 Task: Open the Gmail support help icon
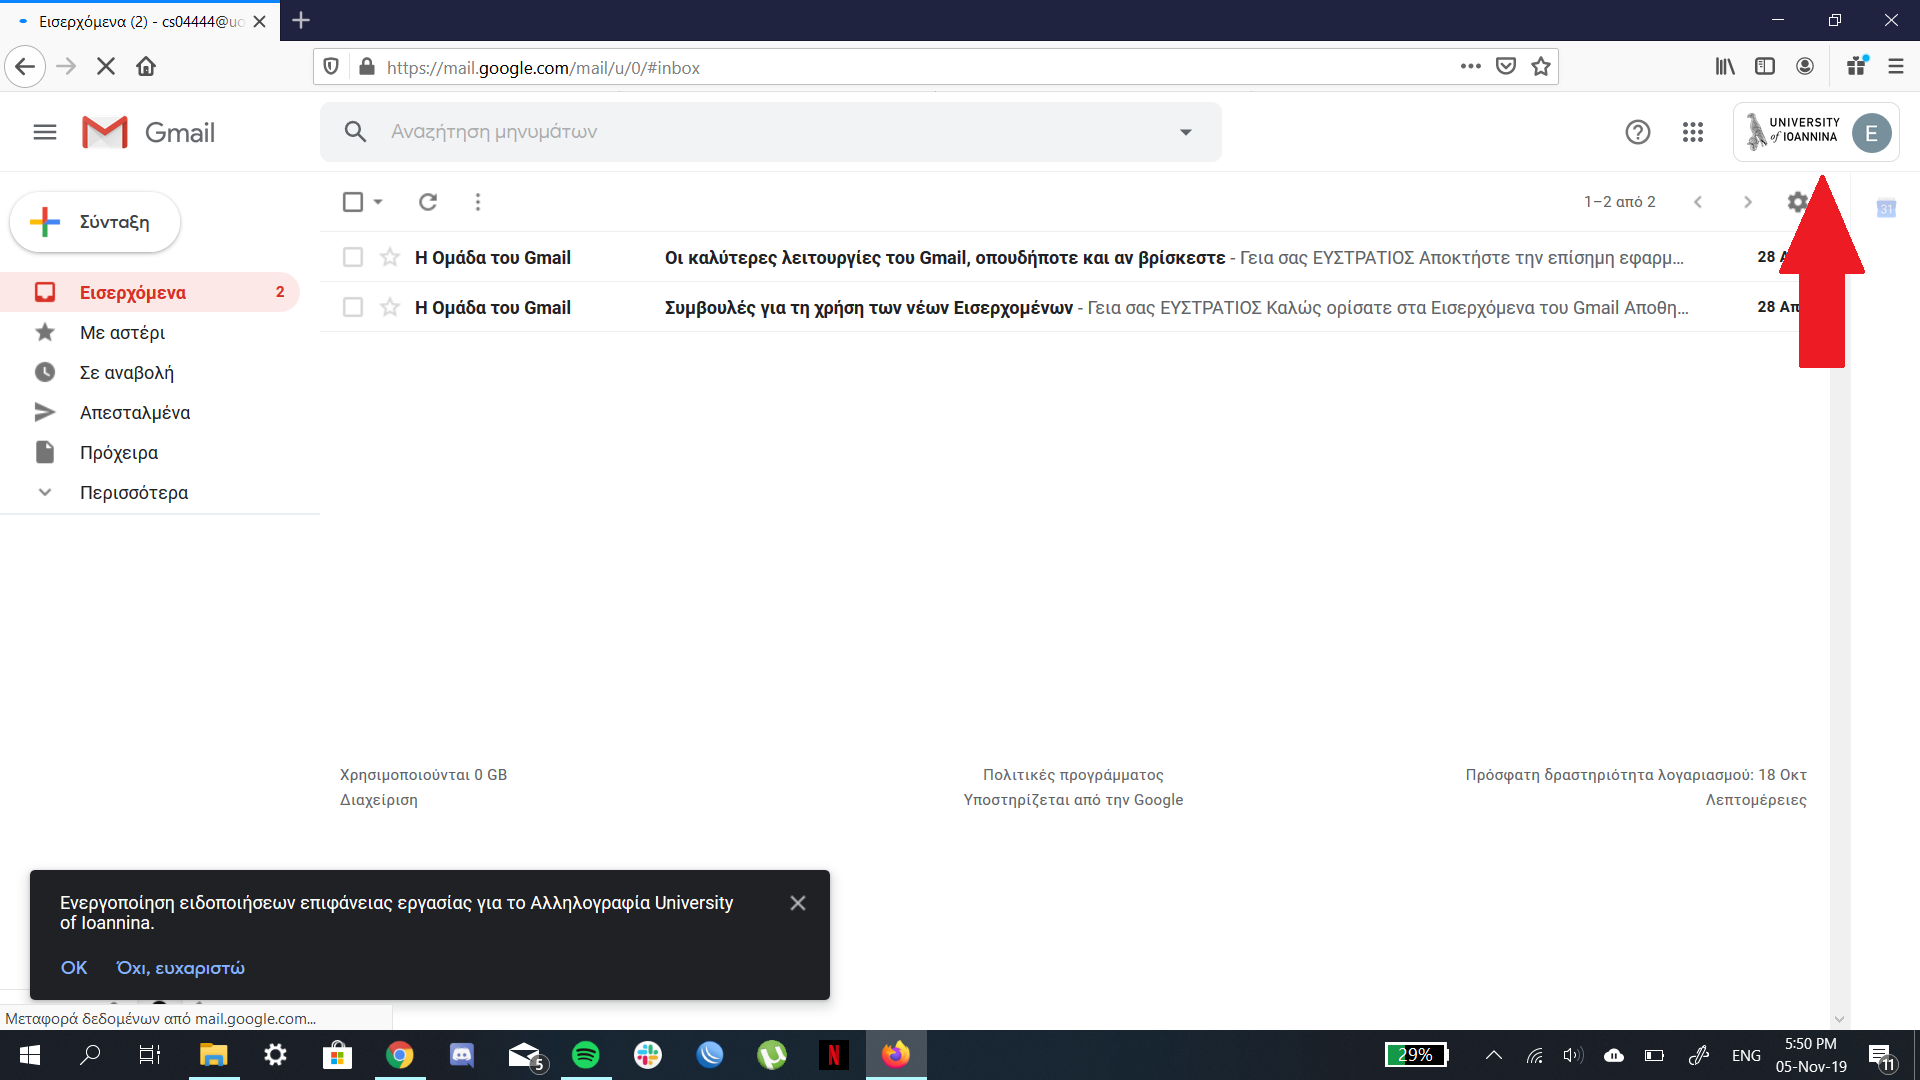(1637, 132)
